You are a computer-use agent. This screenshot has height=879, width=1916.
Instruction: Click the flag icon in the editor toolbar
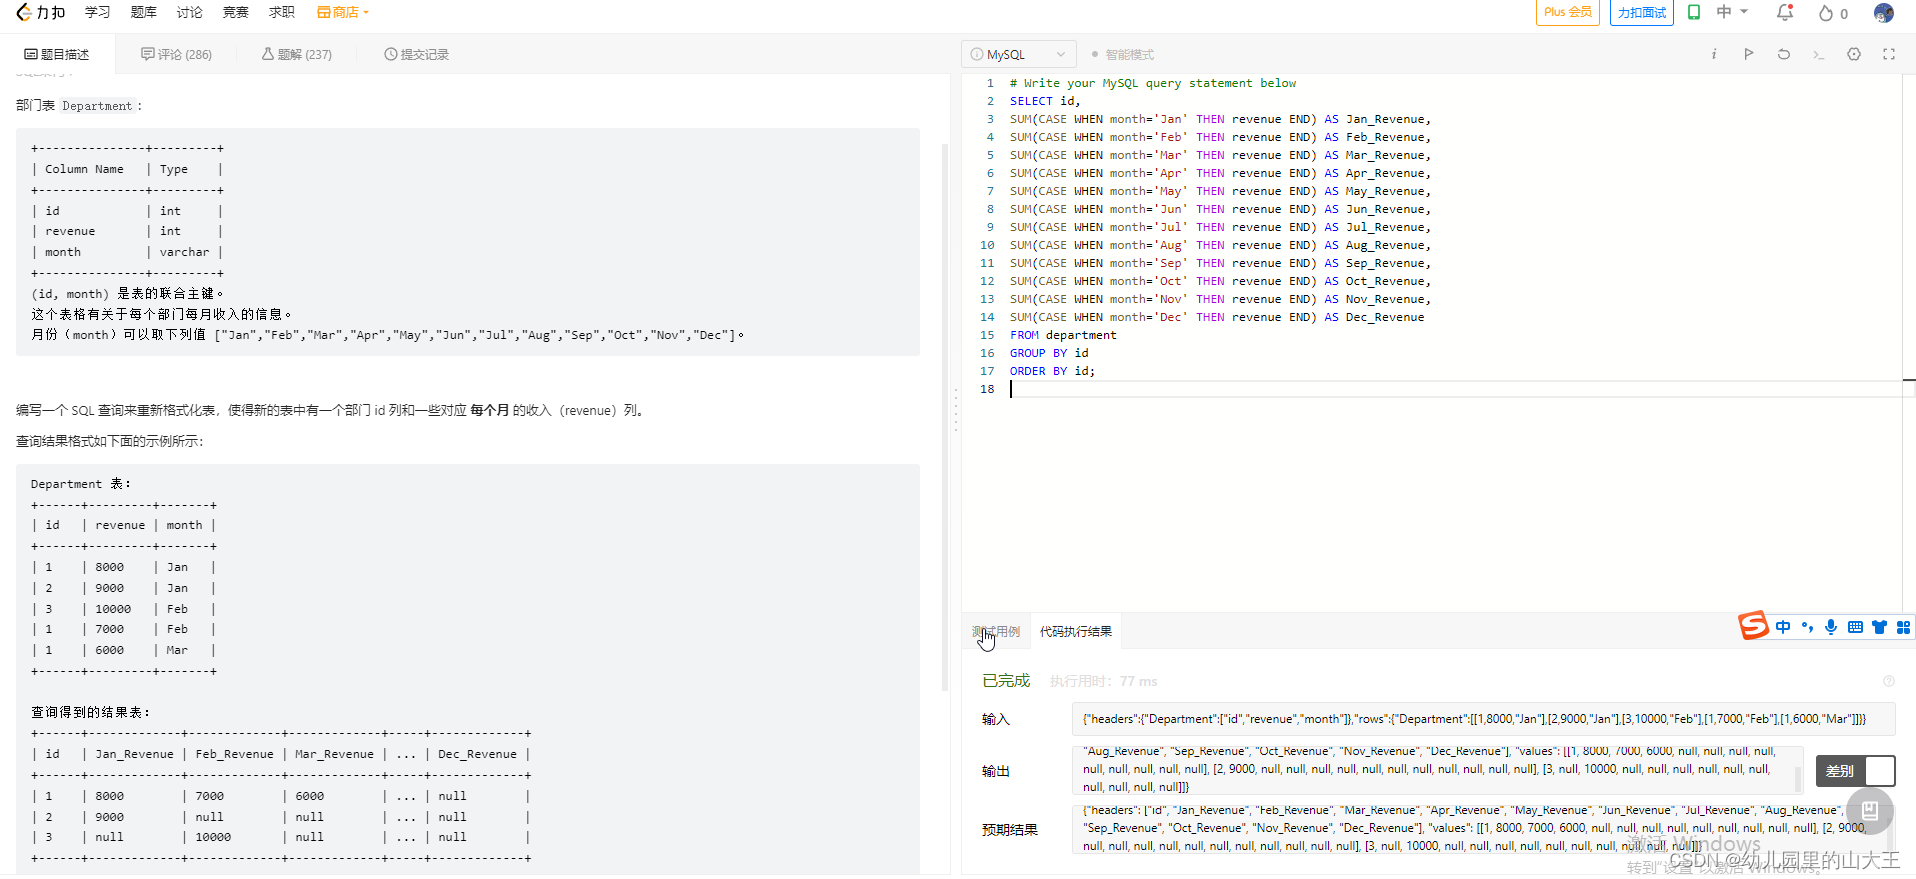click(x=1749, y=54)
